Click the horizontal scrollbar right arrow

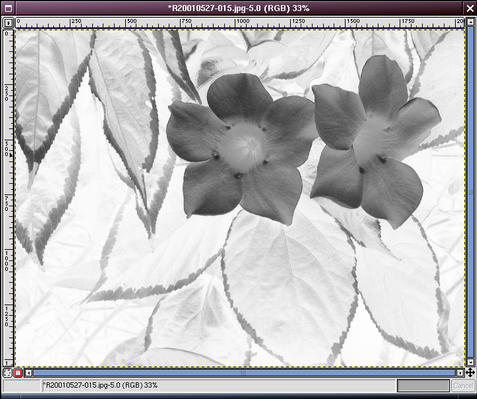(x=460, y=373)
